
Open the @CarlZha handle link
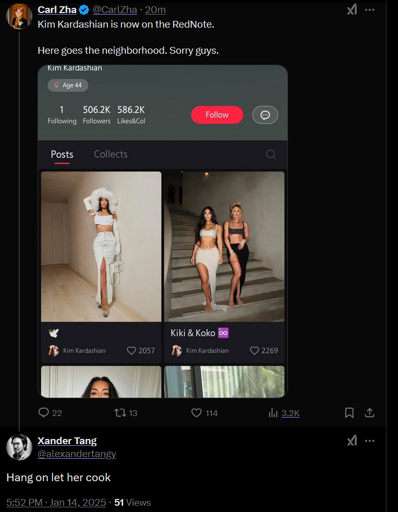coord(115,10)
